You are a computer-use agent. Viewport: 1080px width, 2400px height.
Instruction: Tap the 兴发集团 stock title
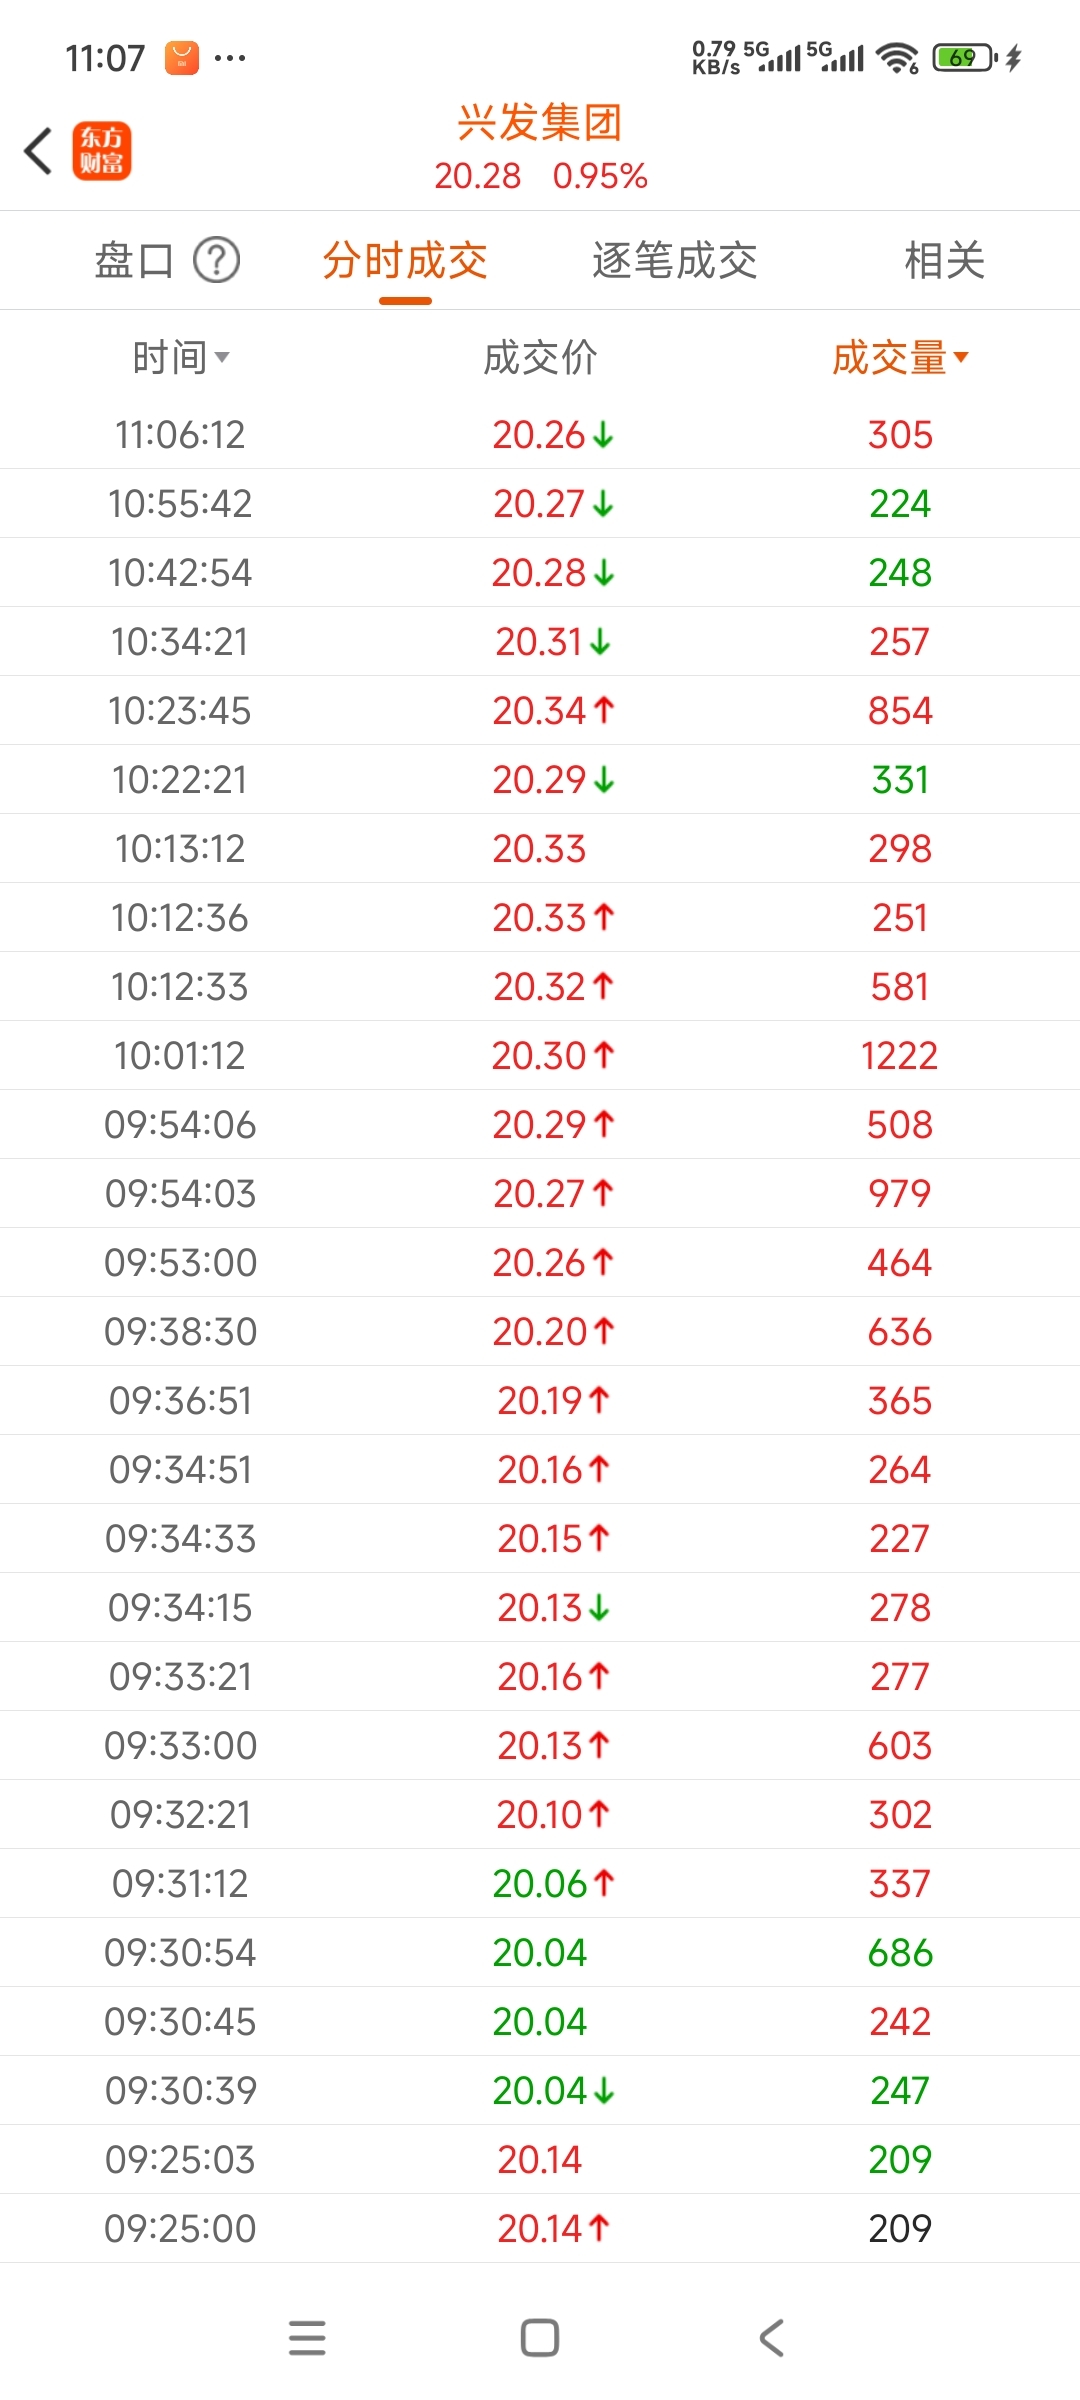(x=540, y=123)
